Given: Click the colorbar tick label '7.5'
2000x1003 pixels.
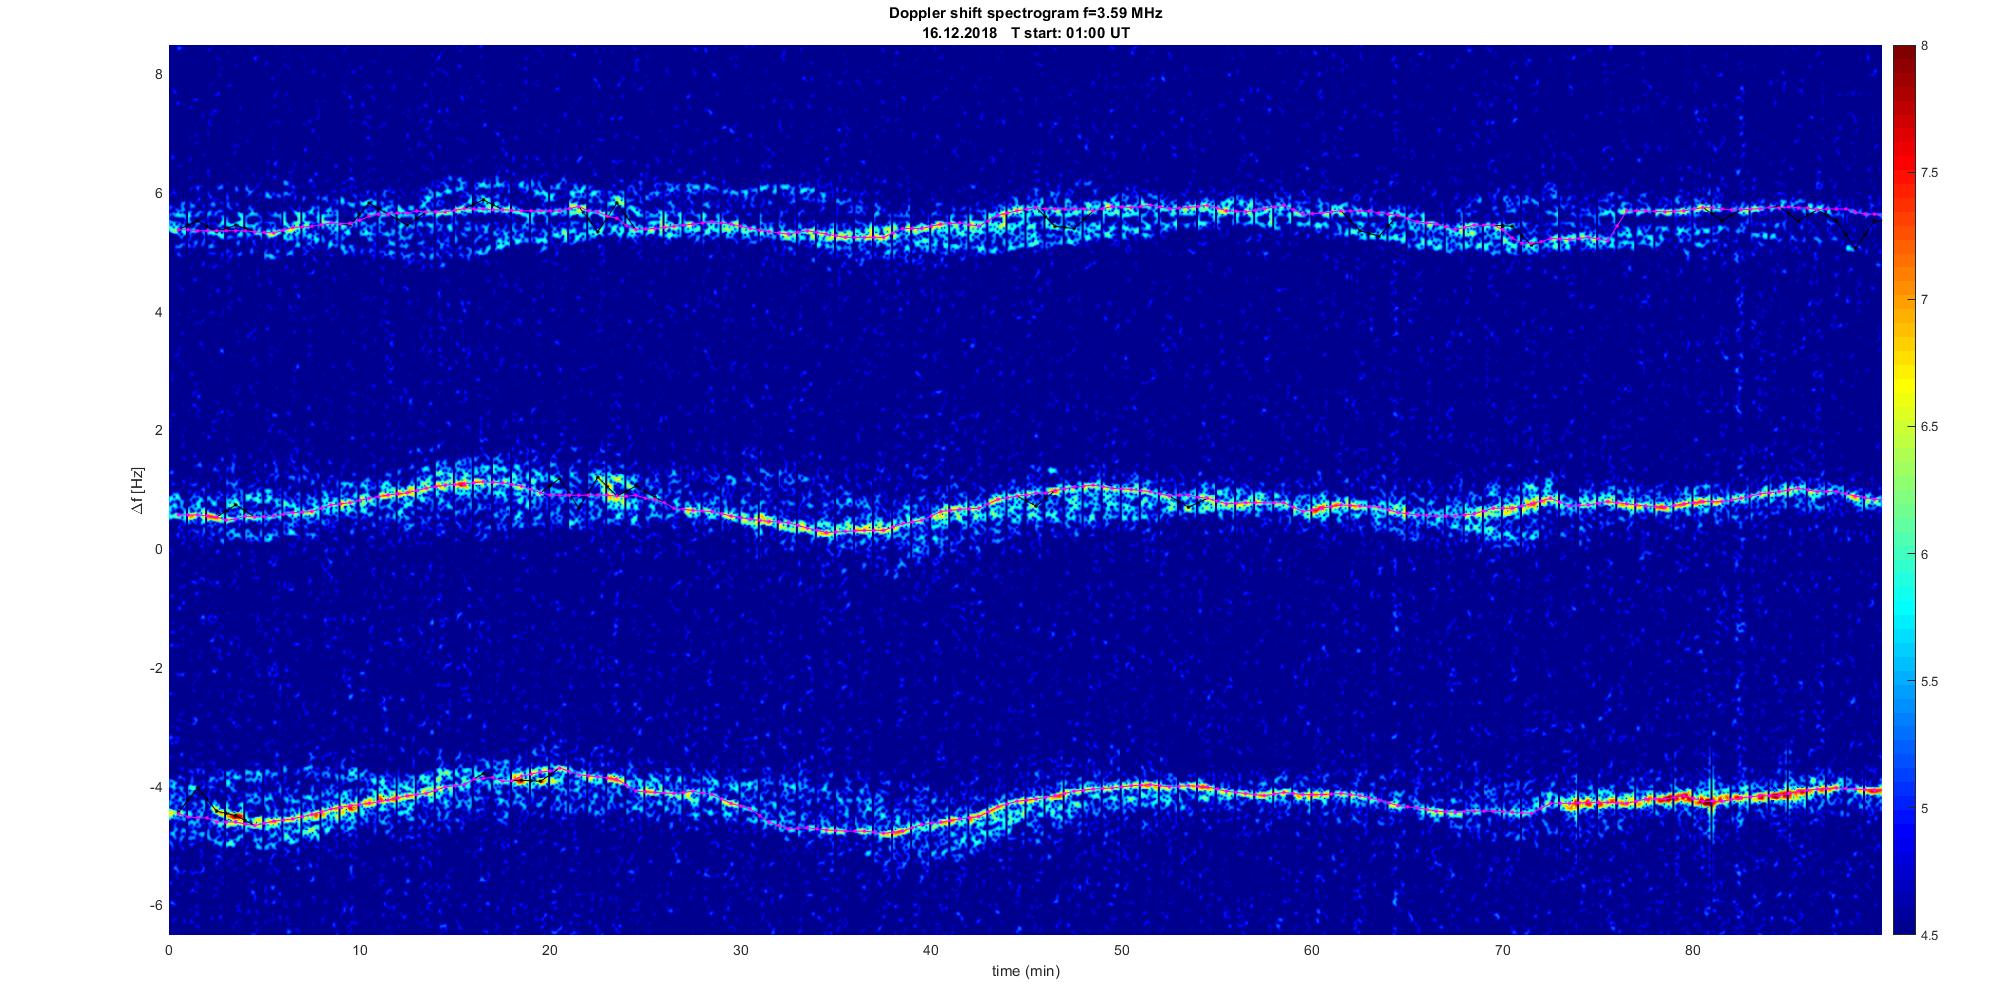Looking at the screenshot, I should click(1929, 173).
